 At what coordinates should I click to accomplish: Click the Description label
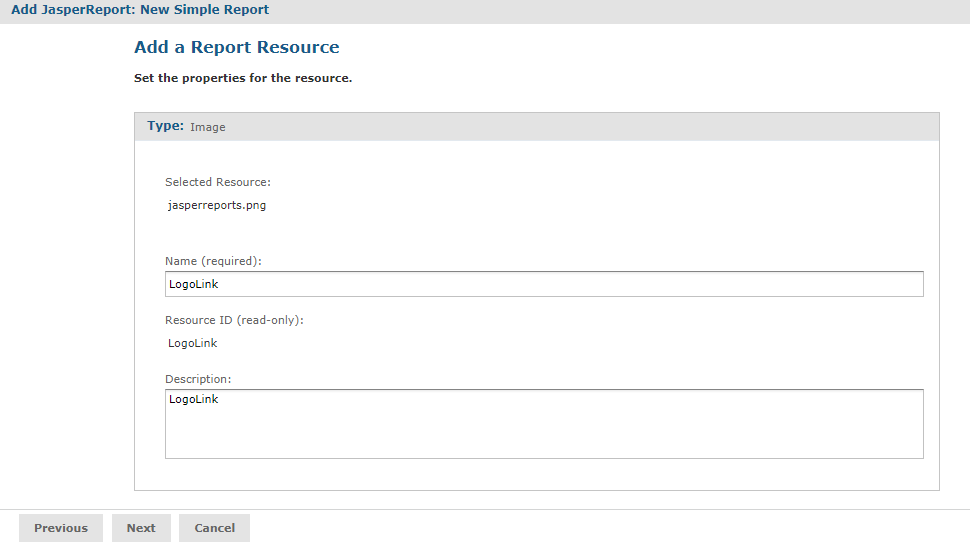[198, 379]
